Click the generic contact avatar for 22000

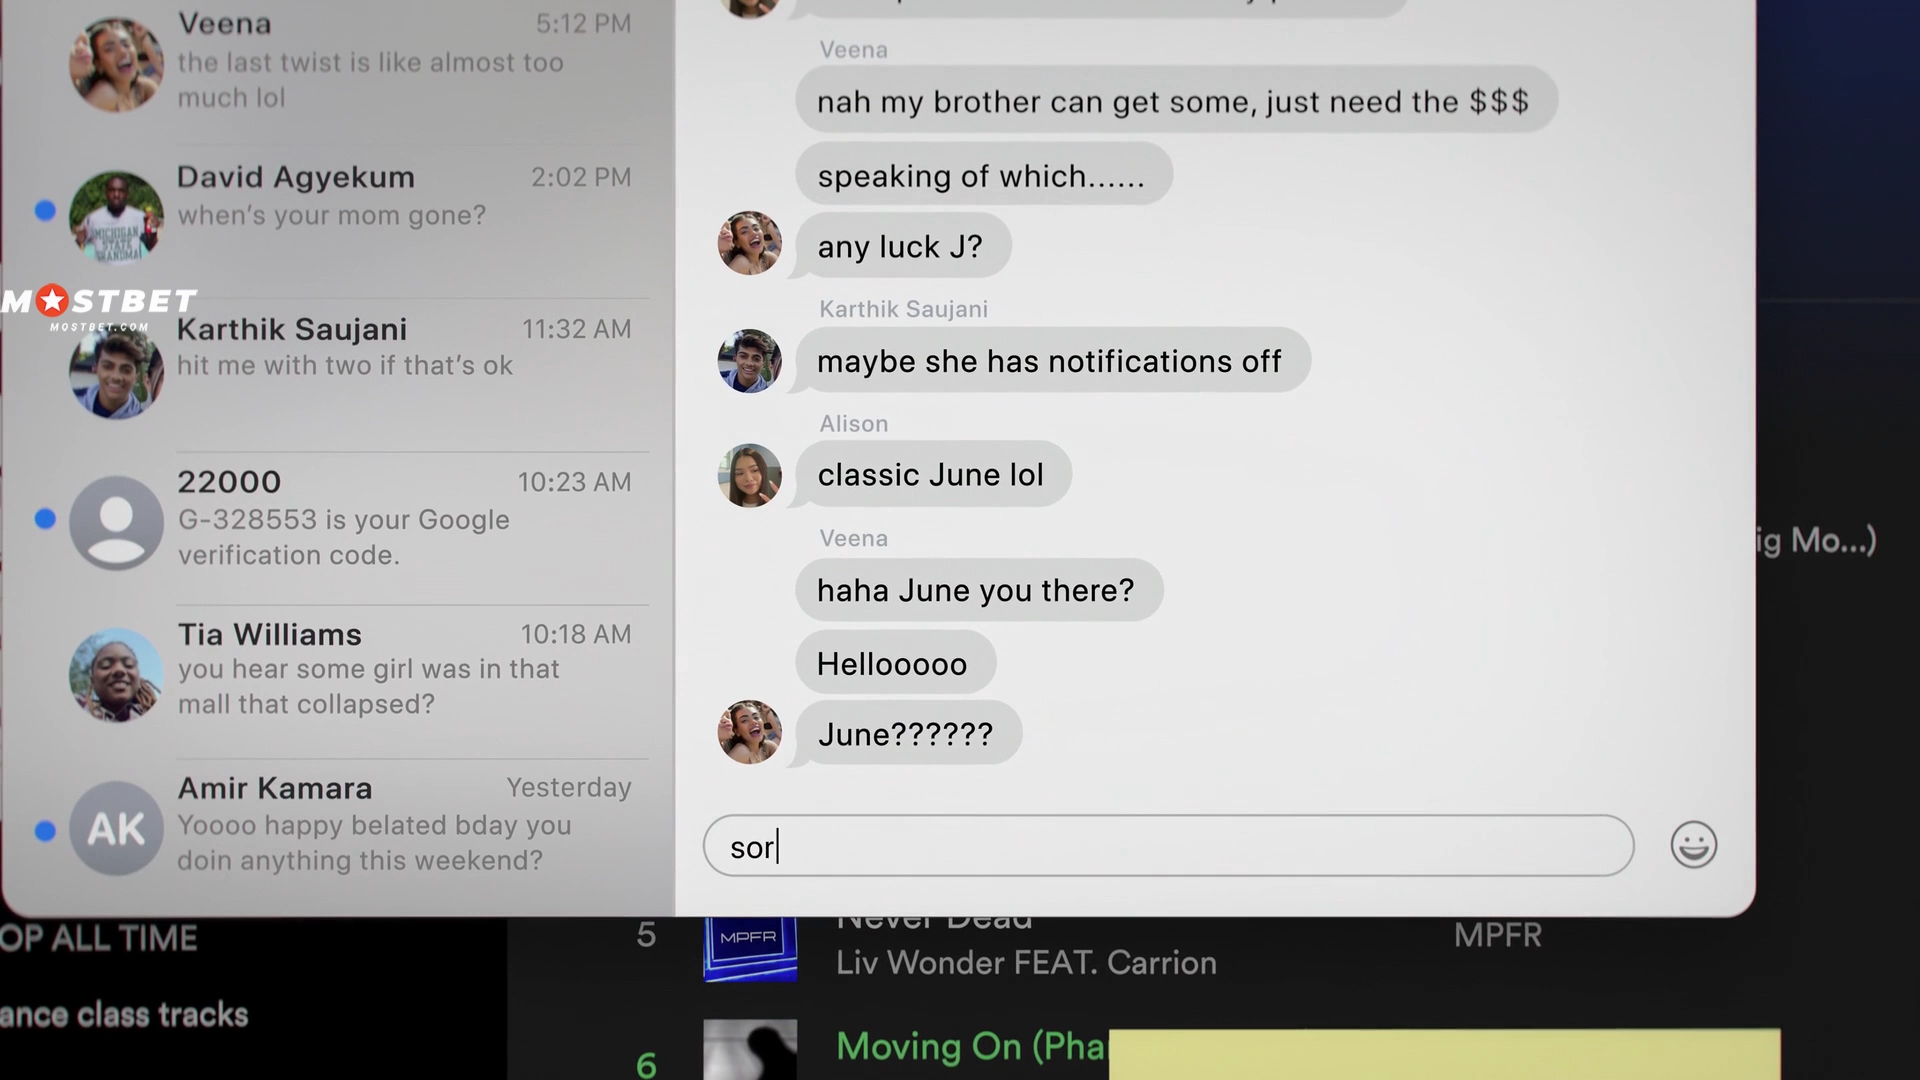[116, 522]
